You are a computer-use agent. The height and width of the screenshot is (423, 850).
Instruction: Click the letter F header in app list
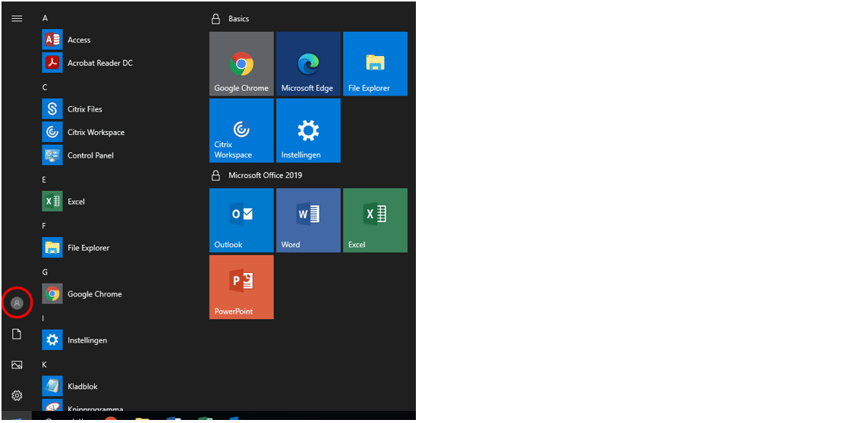(x=44, y=226)
